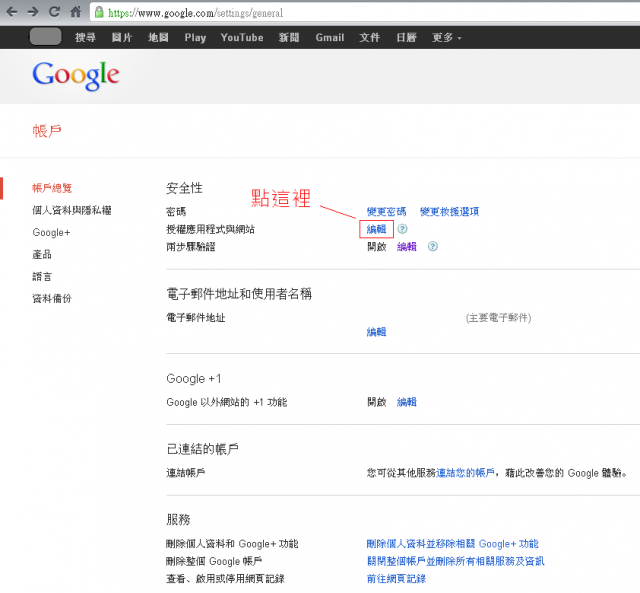Screen dimensions: 640x593
Task: Select 個人資料與隱私權 in the sidebar
Action: [x=72, y=210]
